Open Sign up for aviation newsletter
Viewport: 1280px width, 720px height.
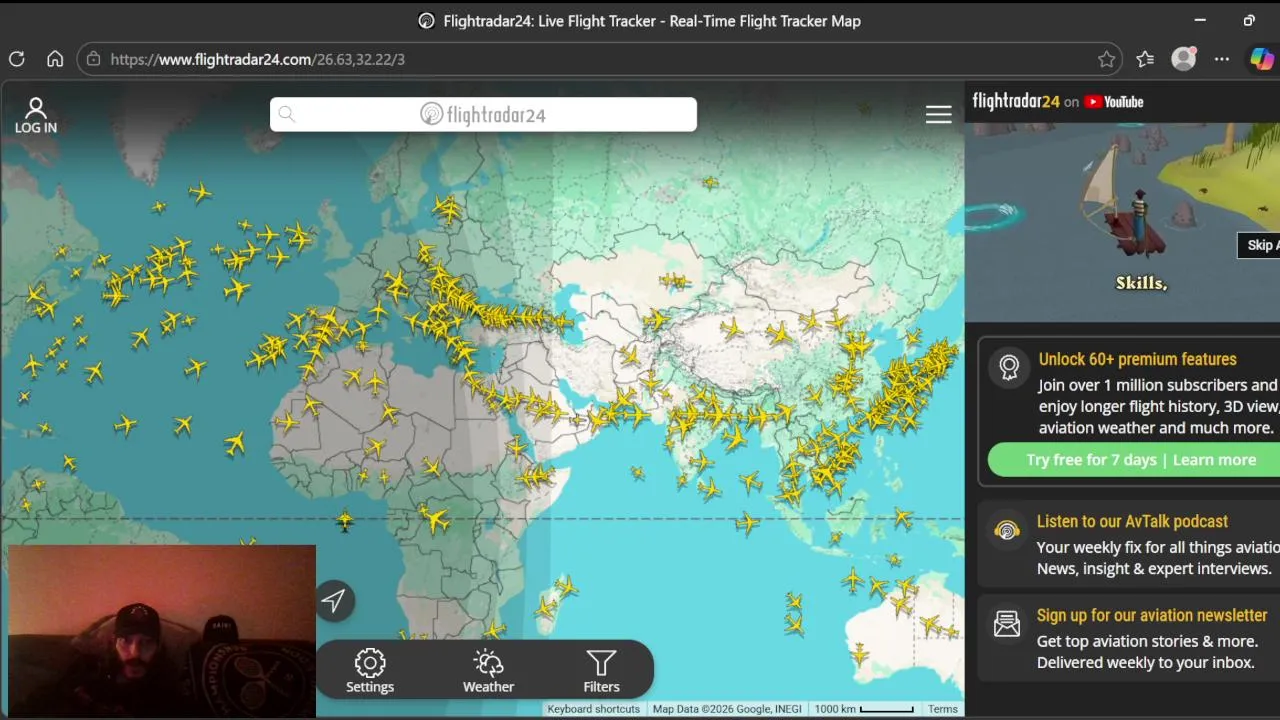point(1152,615)
